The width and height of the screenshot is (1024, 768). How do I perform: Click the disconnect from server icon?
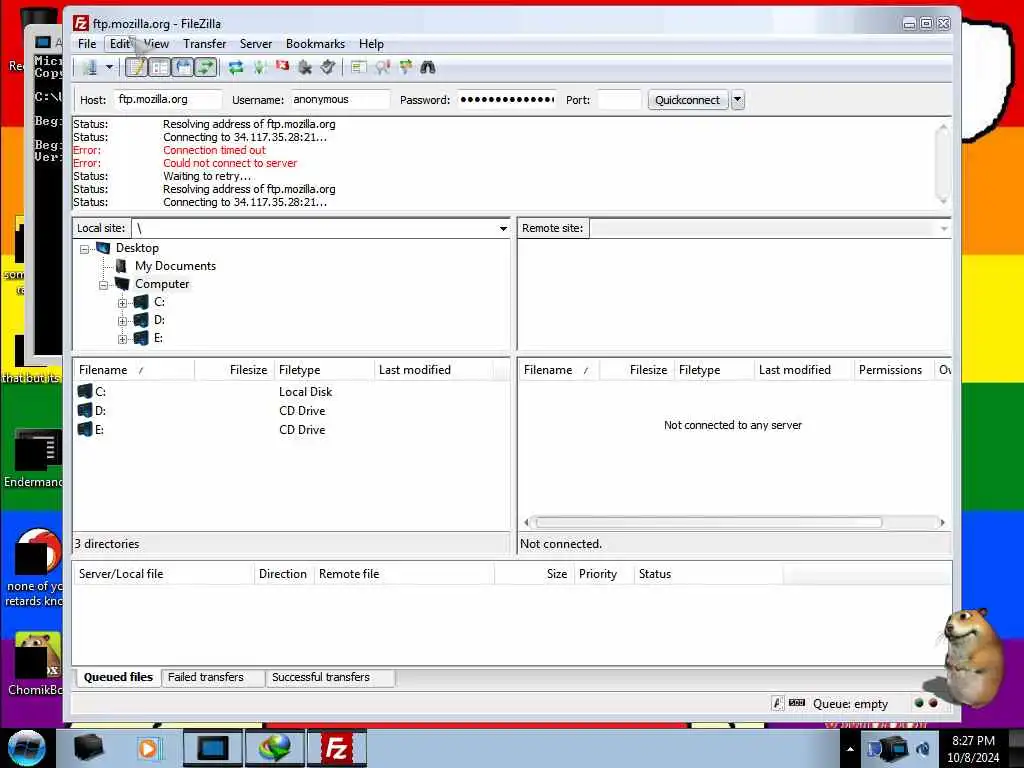click(305, 67)
